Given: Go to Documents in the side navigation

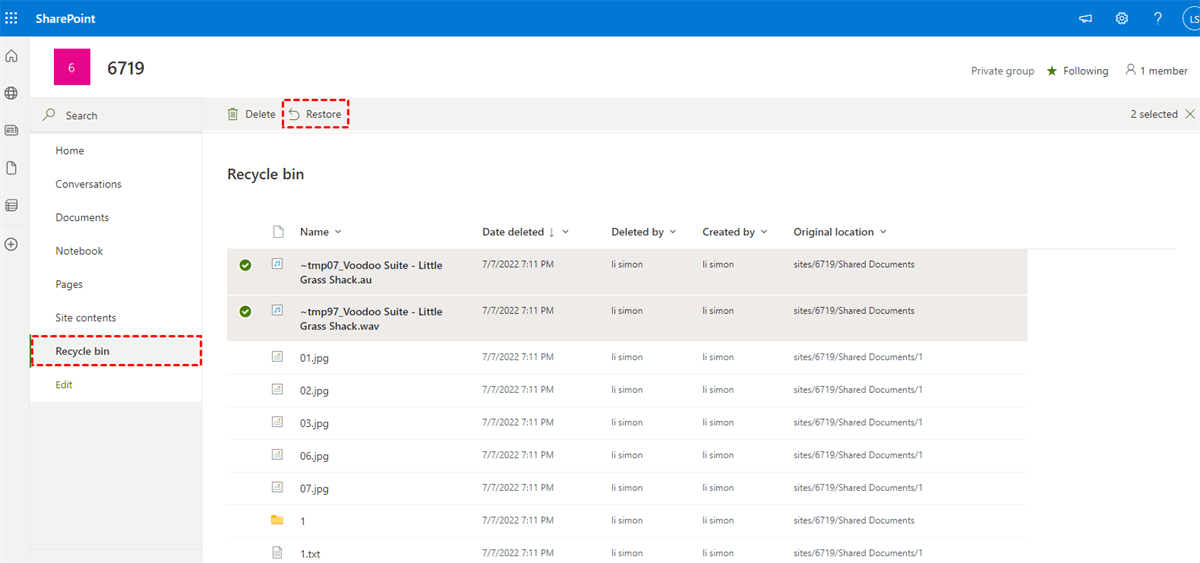Looking at the screenshot, I should 82,217.
